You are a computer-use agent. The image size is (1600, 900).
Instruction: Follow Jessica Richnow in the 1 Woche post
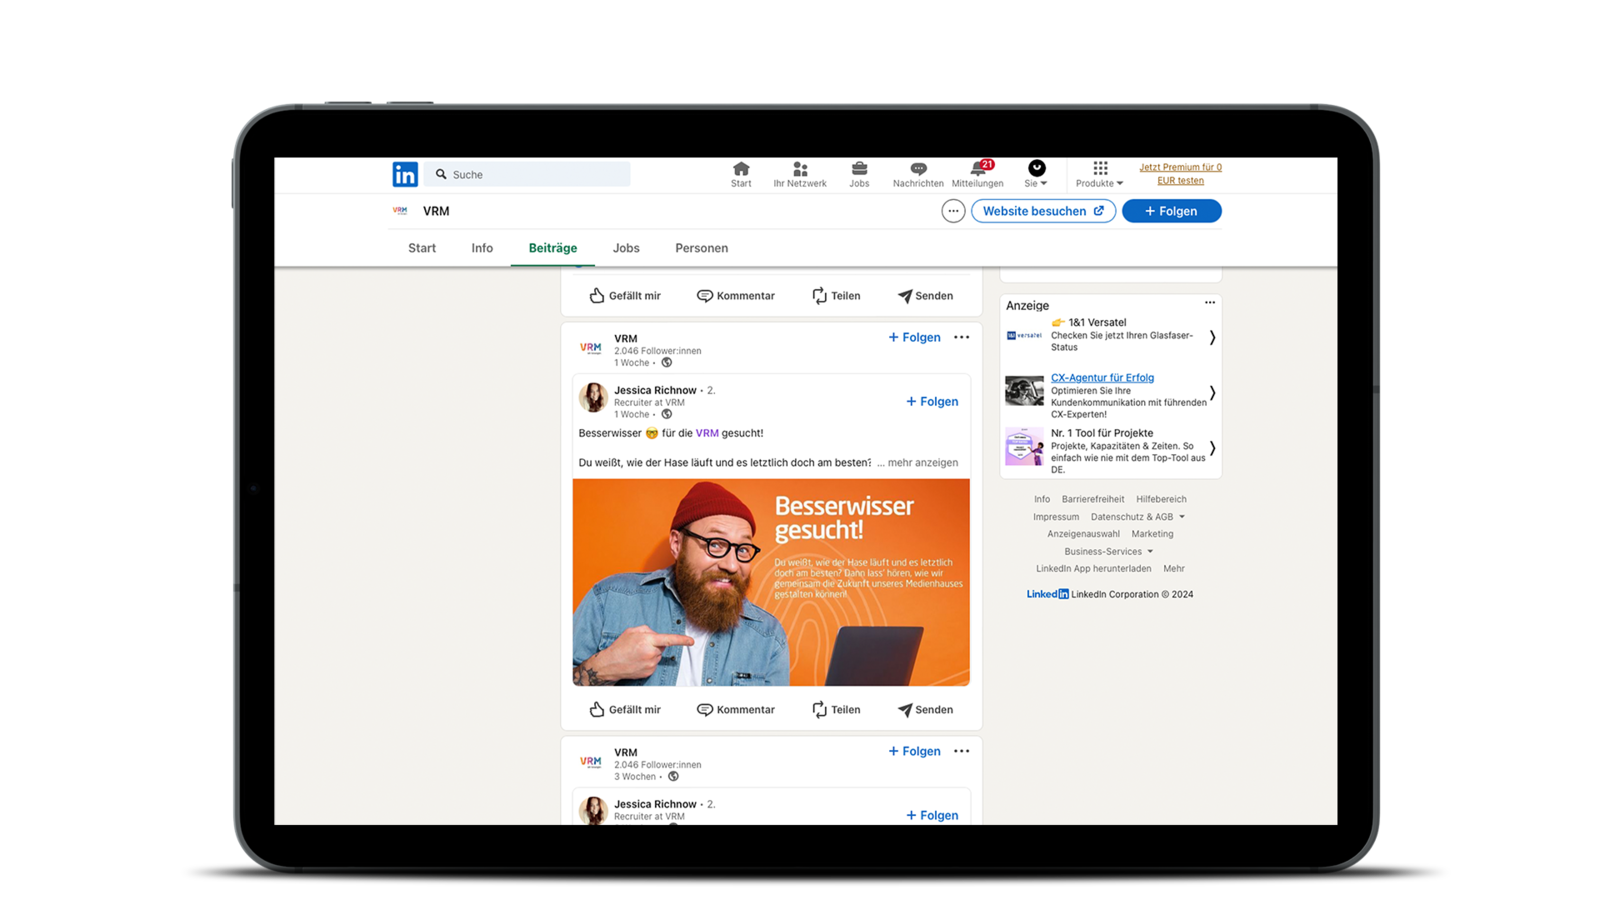pos(932,401)
